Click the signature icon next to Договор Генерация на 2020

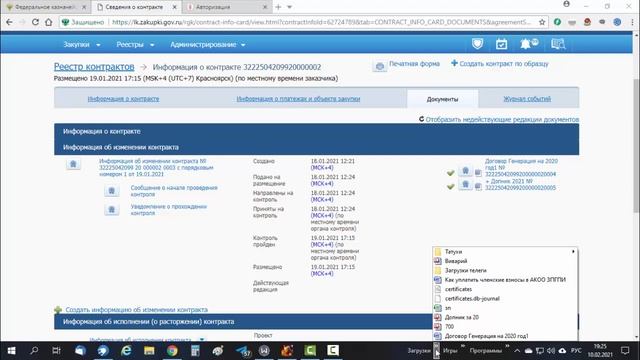[465, 171]
